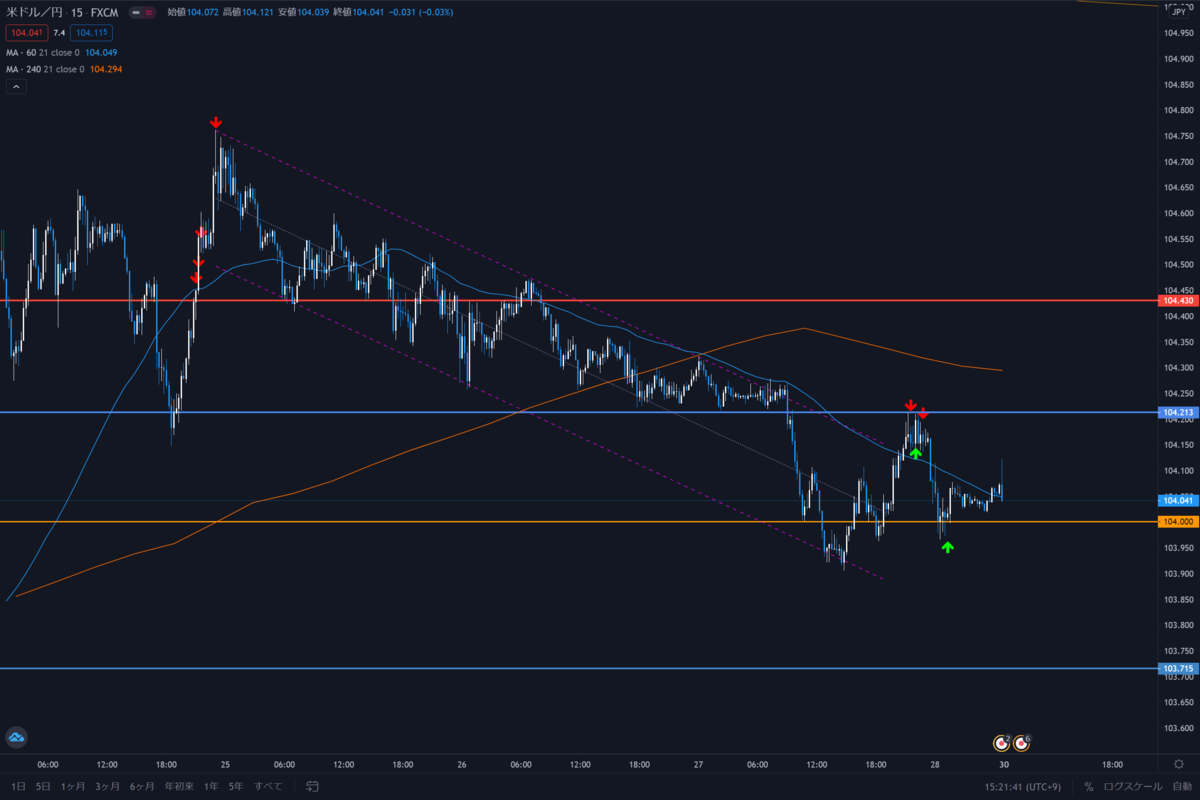The height and width of the screenshot is (800, 1200).
Task: Set range to 1年
Action: coord(210,786)
